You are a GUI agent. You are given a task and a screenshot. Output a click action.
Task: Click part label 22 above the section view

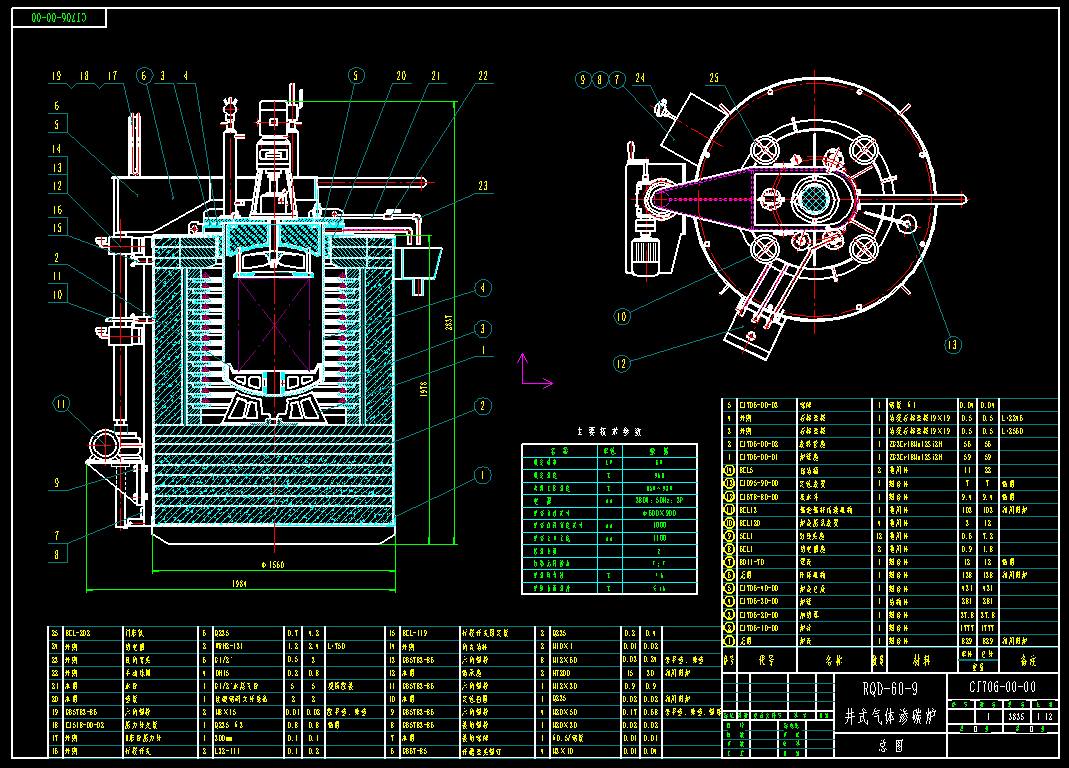pyautogui.click(x=483, y=76)
